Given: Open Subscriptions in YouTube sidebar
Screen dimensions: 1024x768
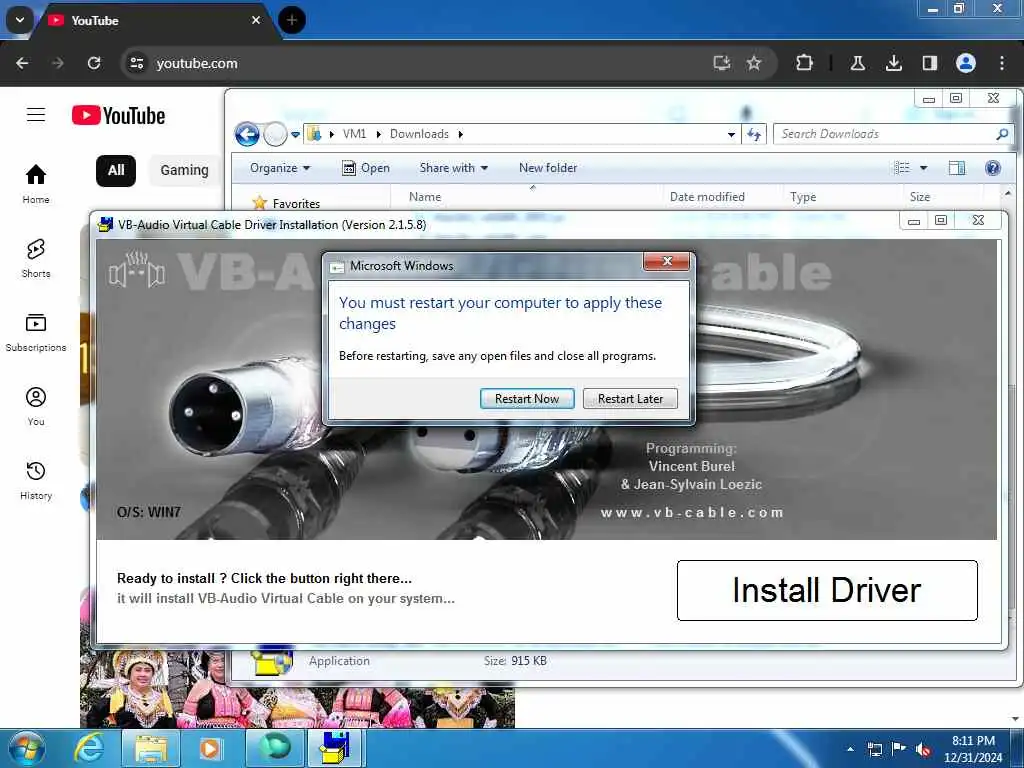Looking at the screenshot, I should (x=36, y=332).
